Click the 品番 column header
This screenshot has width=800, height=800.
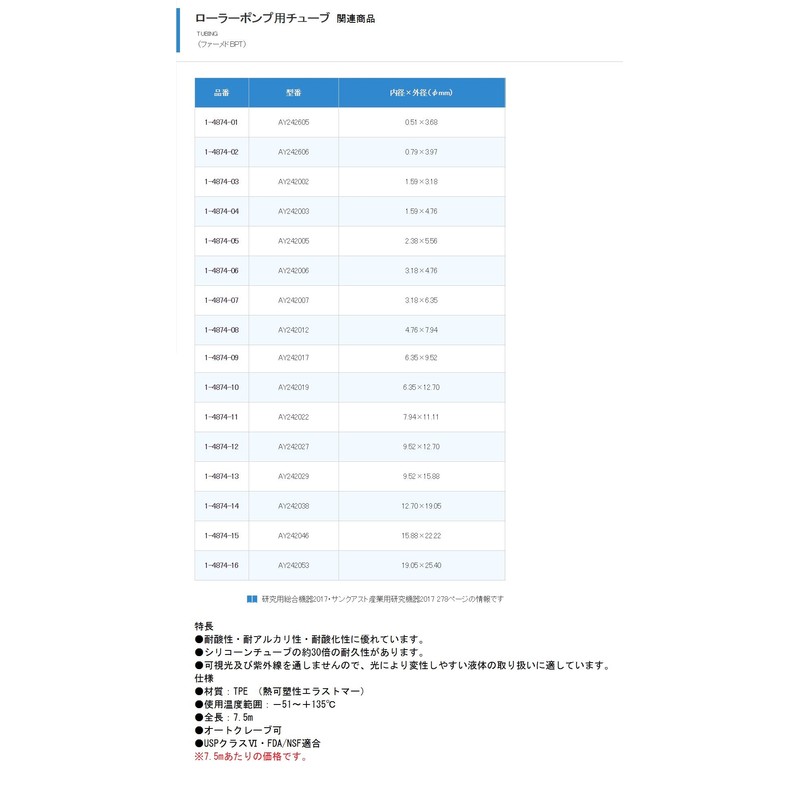[x=221, y=92]
